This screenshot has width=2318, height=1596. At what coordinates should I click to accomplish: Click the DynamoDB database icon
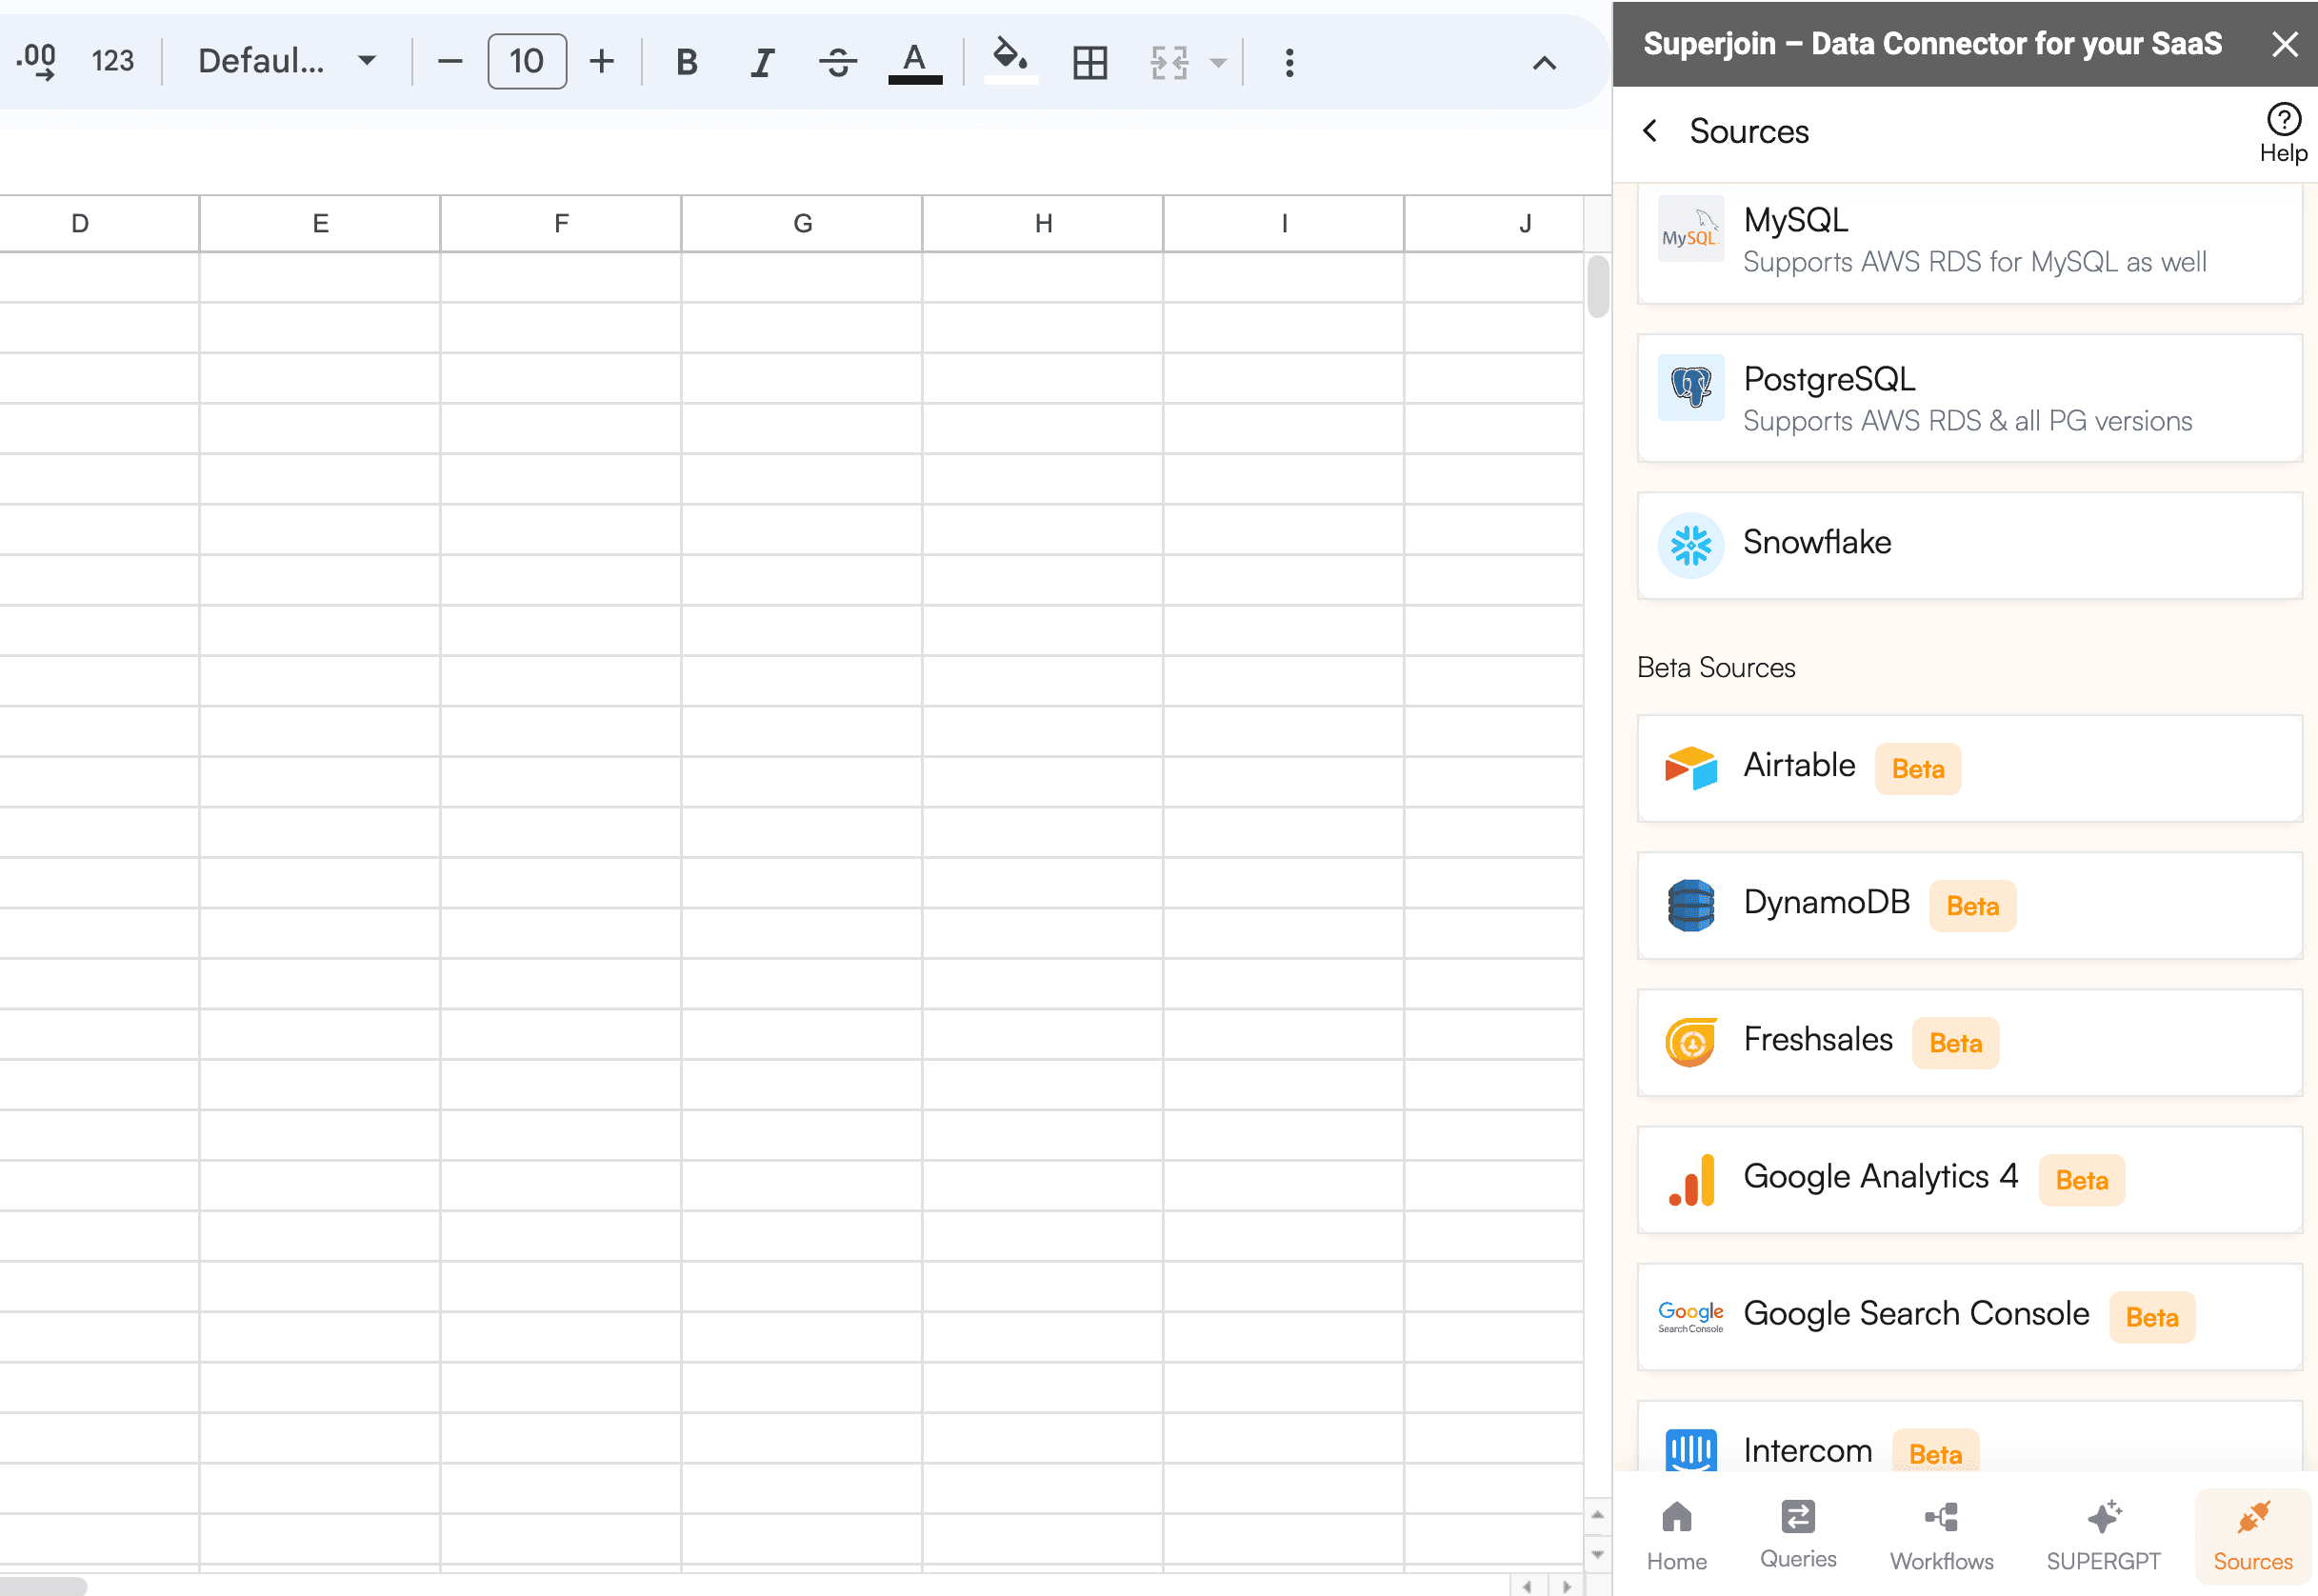click(1690, 905)
